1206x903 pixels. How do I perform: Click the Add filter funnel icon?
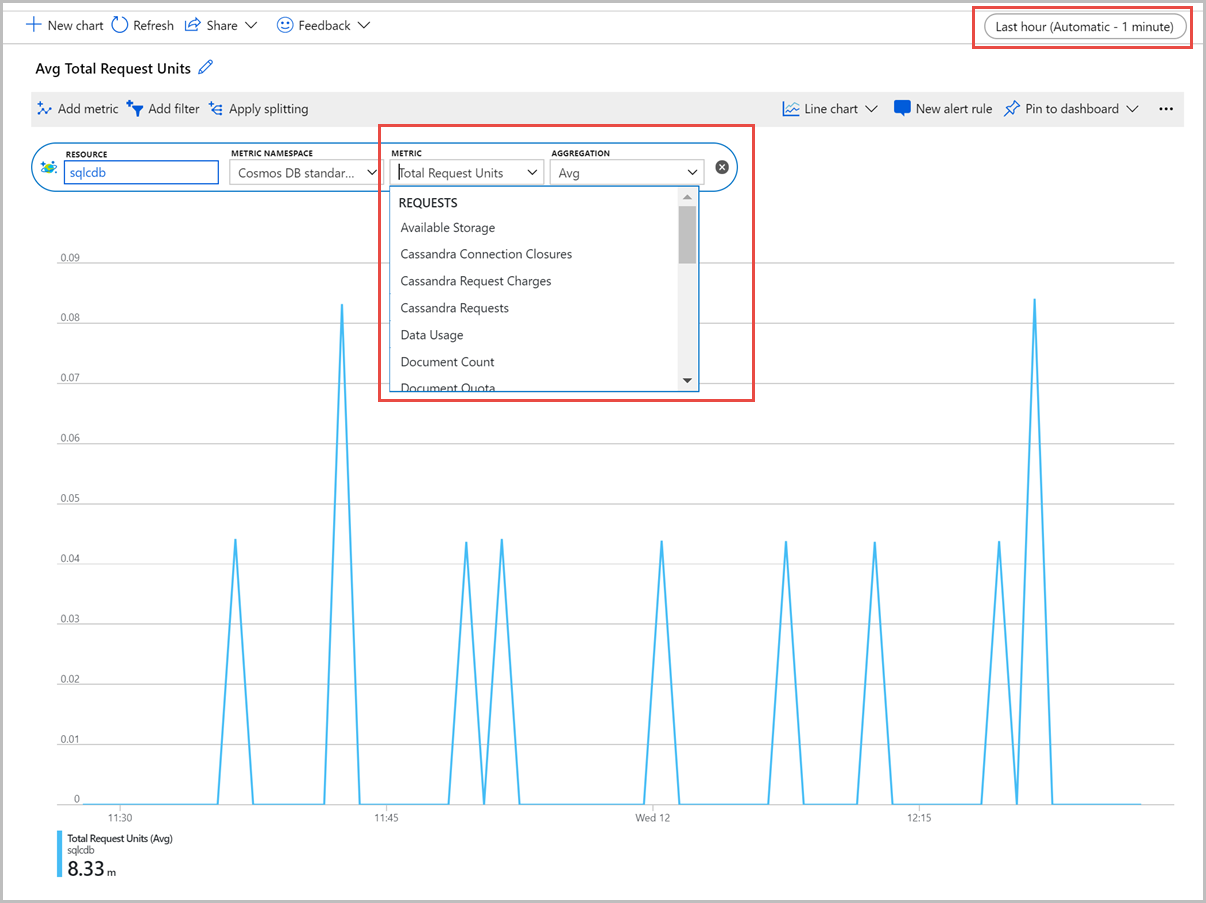pos(135,109)
